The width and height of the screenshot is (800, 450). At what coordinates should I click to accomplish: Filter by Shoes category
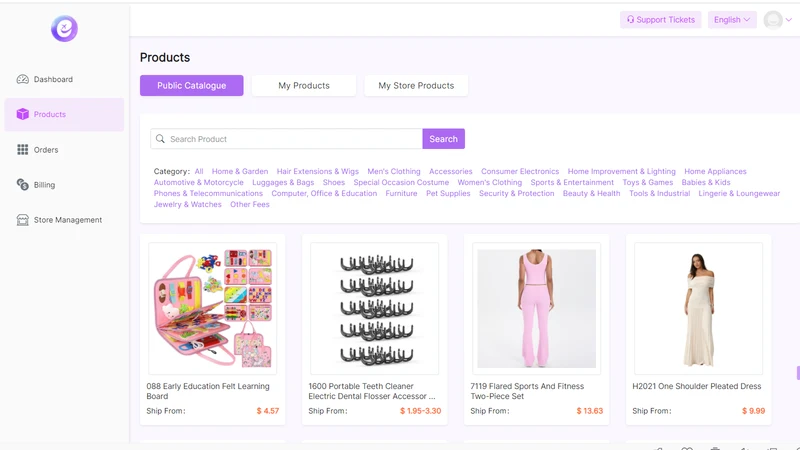[334, 182]
